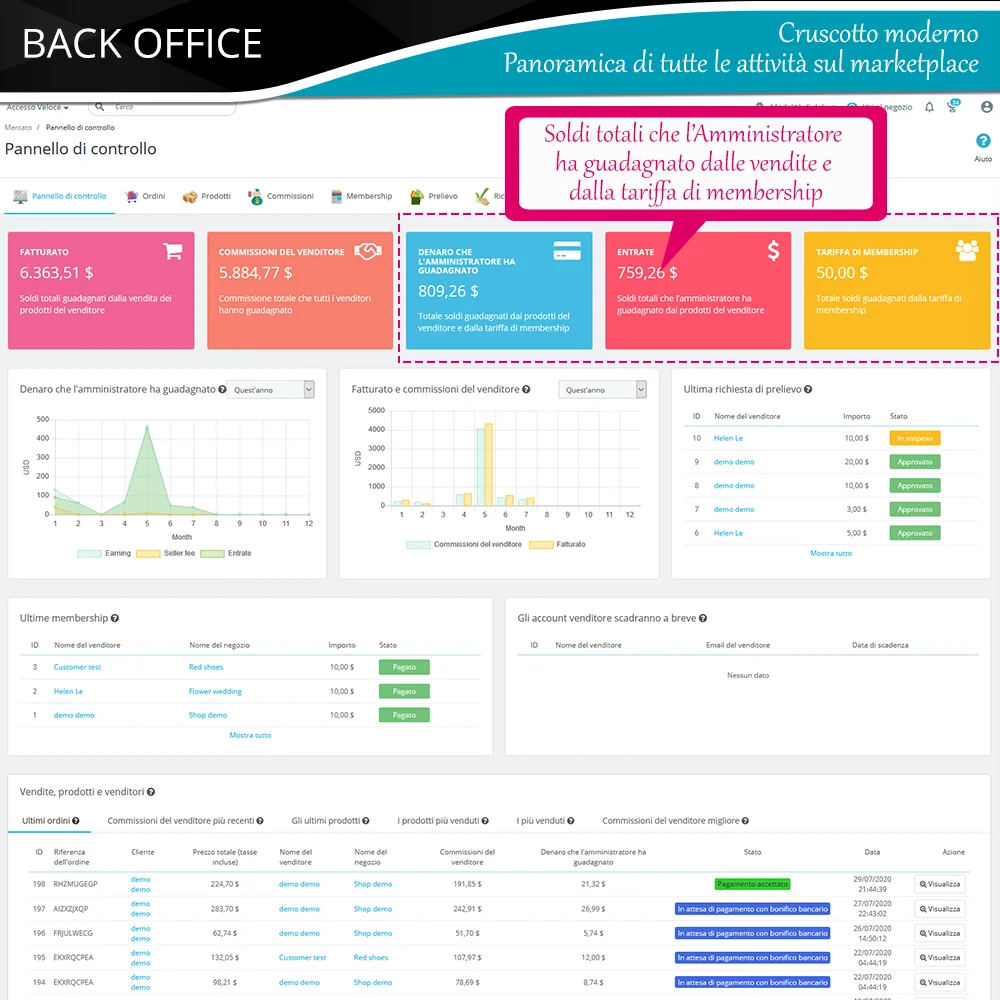Click the user profile avatar icon

pos(987,107)
